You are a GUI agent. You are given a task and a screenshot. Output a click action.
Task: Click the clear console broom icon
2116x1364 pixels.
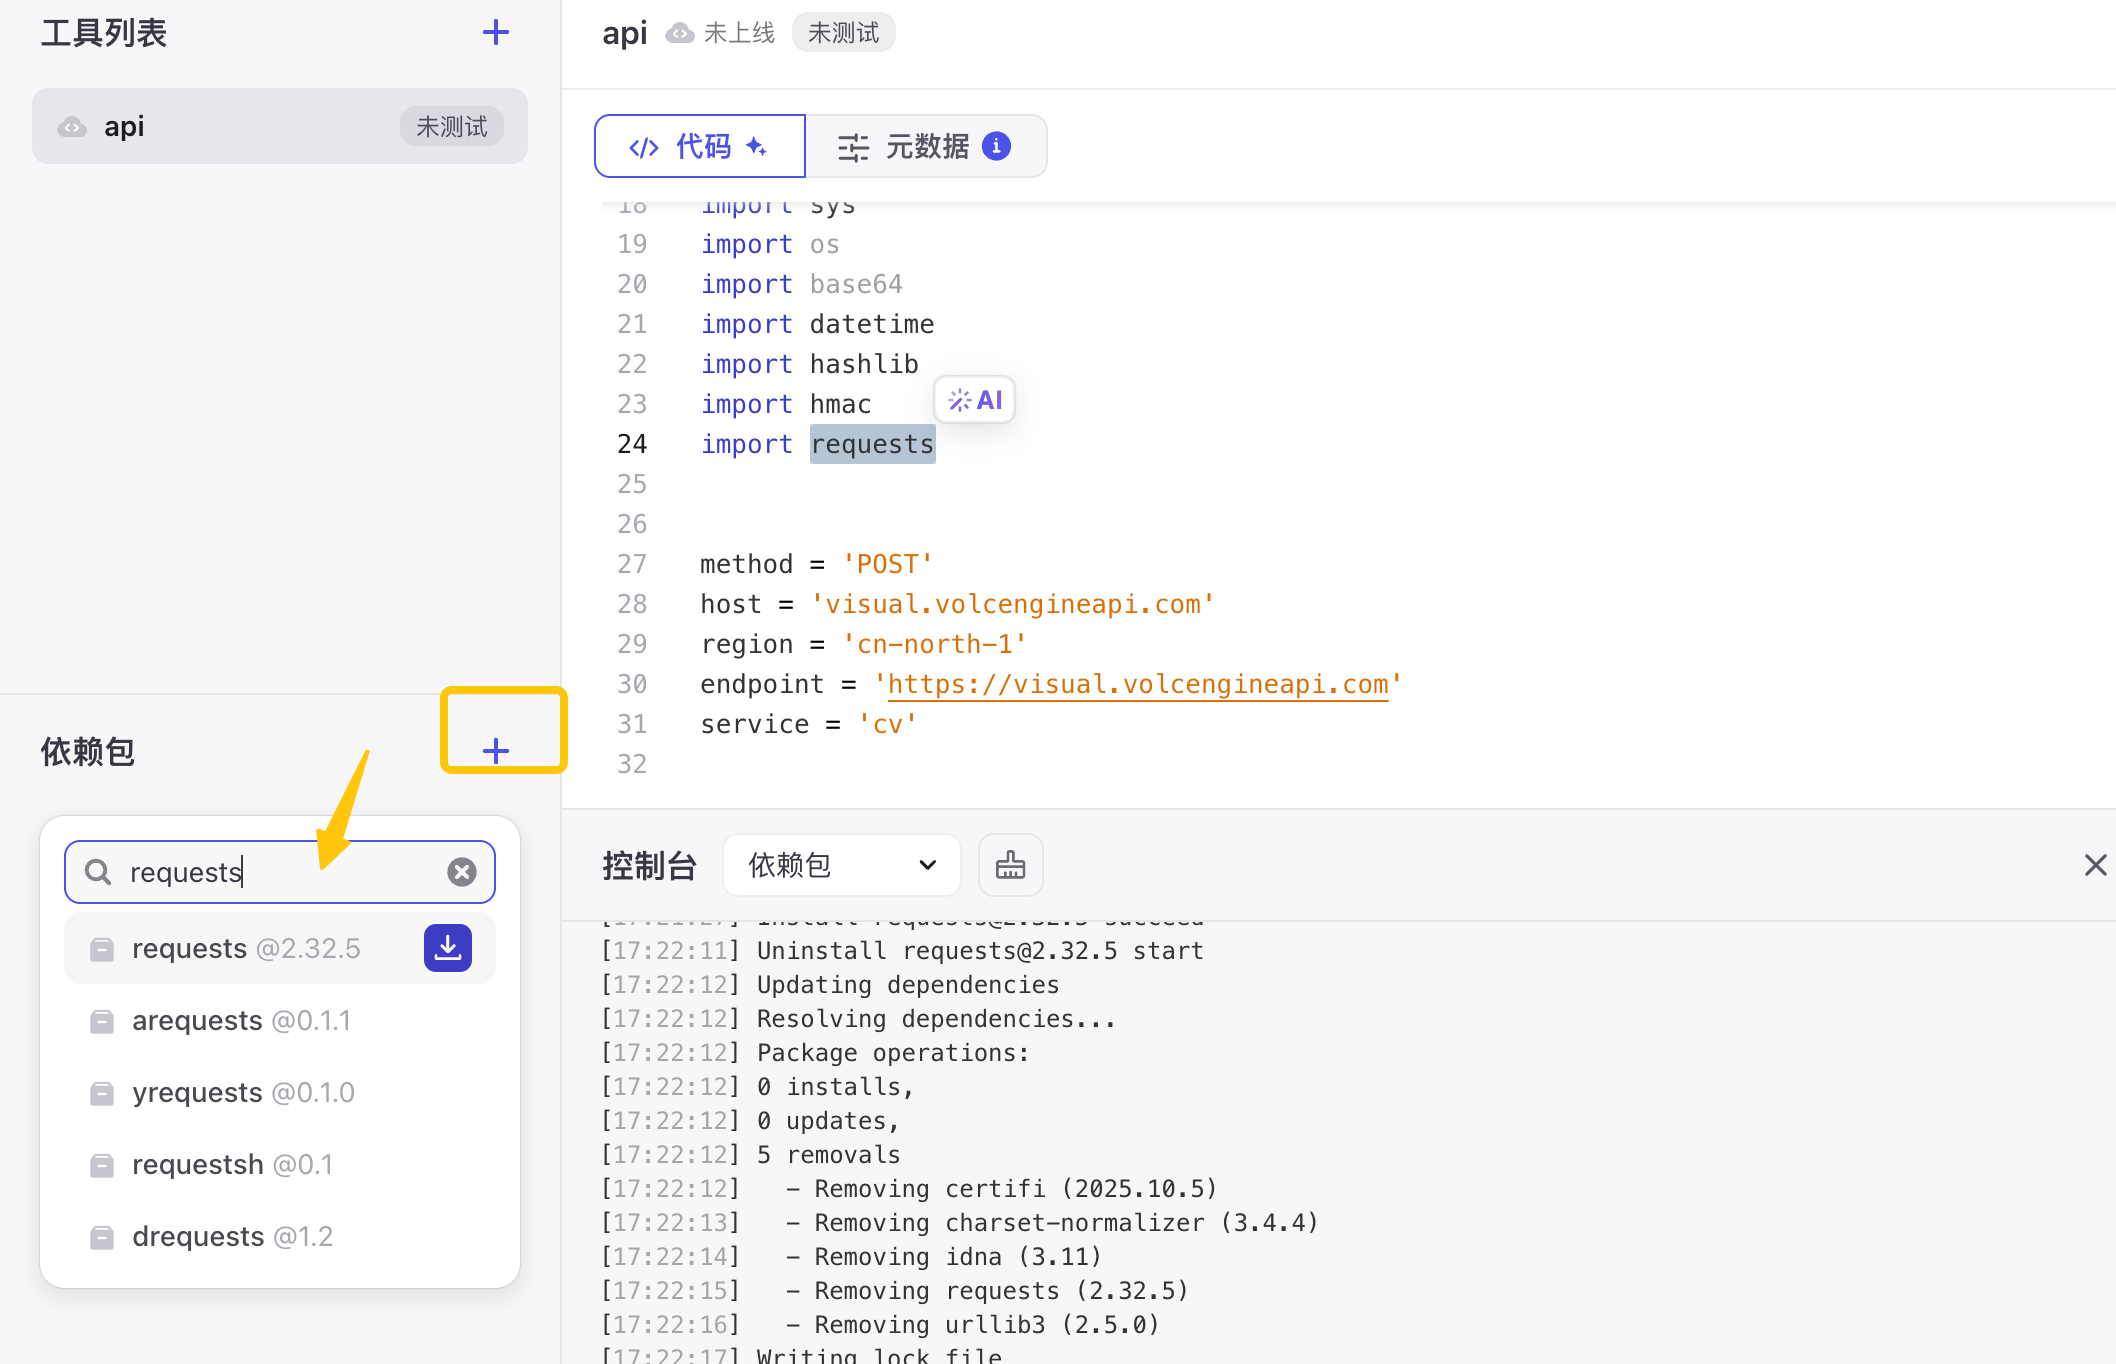(1010, 865)
